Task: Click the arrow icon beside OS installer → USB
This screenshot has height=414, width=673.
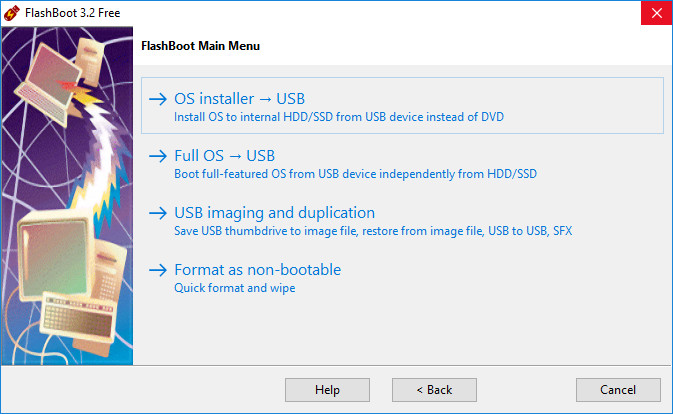Action: [x=158, y=99]
